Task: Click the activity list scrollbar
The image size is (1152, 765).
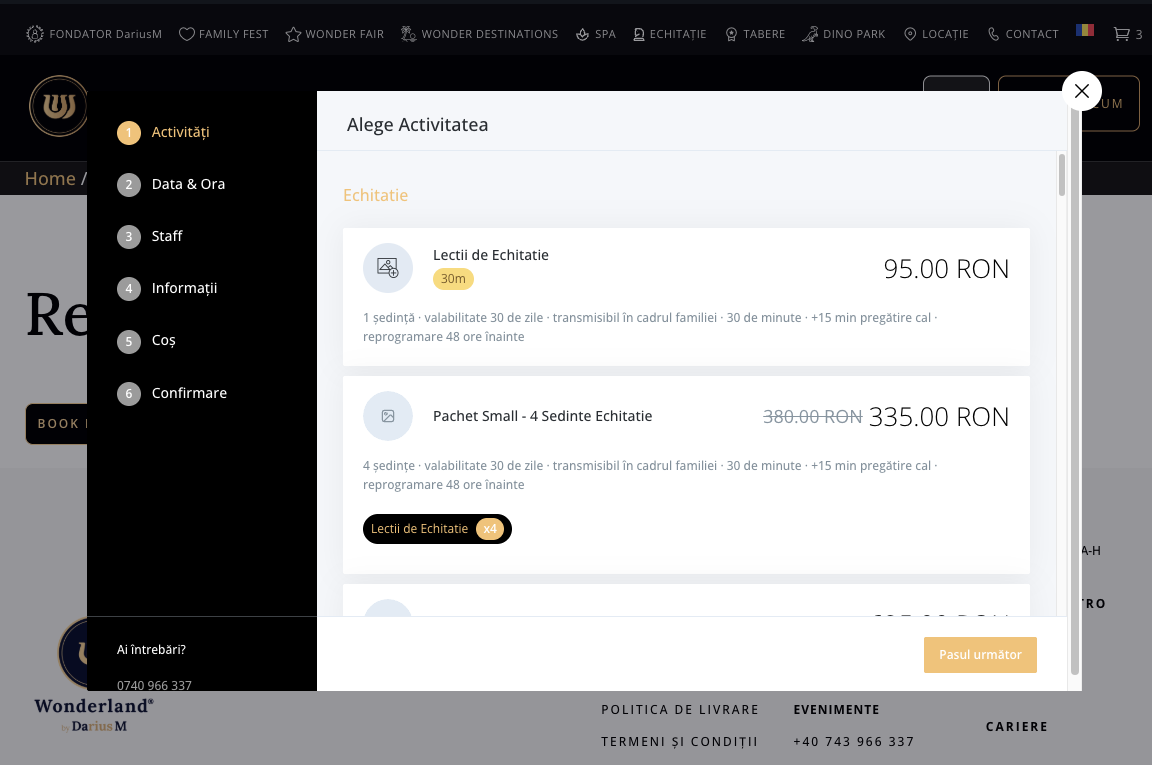Action: (1062, 176)
